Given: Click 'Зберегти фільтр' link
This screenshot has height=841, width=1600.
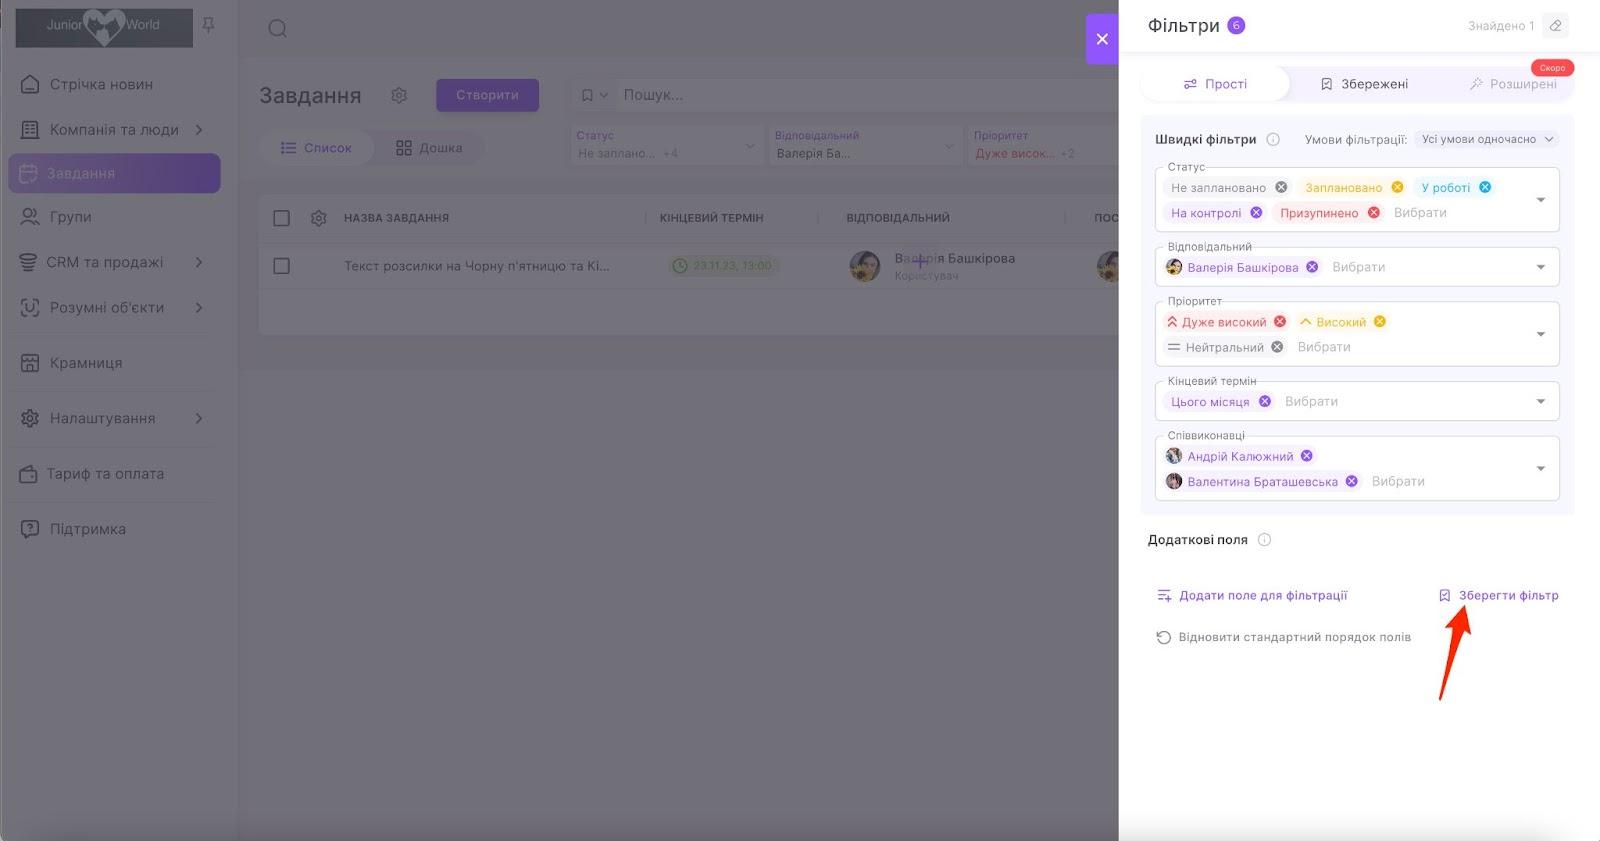Looking at the screenshot, I should pos(1498,595).
